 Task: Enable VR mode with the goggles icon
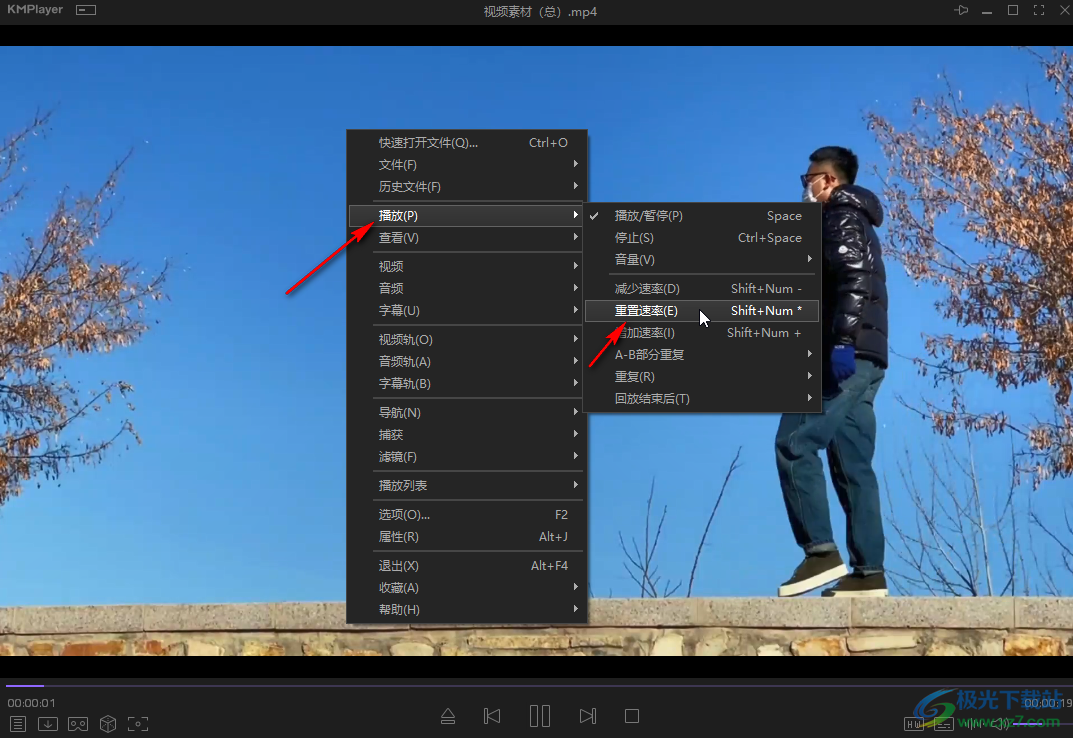[78, 724]
